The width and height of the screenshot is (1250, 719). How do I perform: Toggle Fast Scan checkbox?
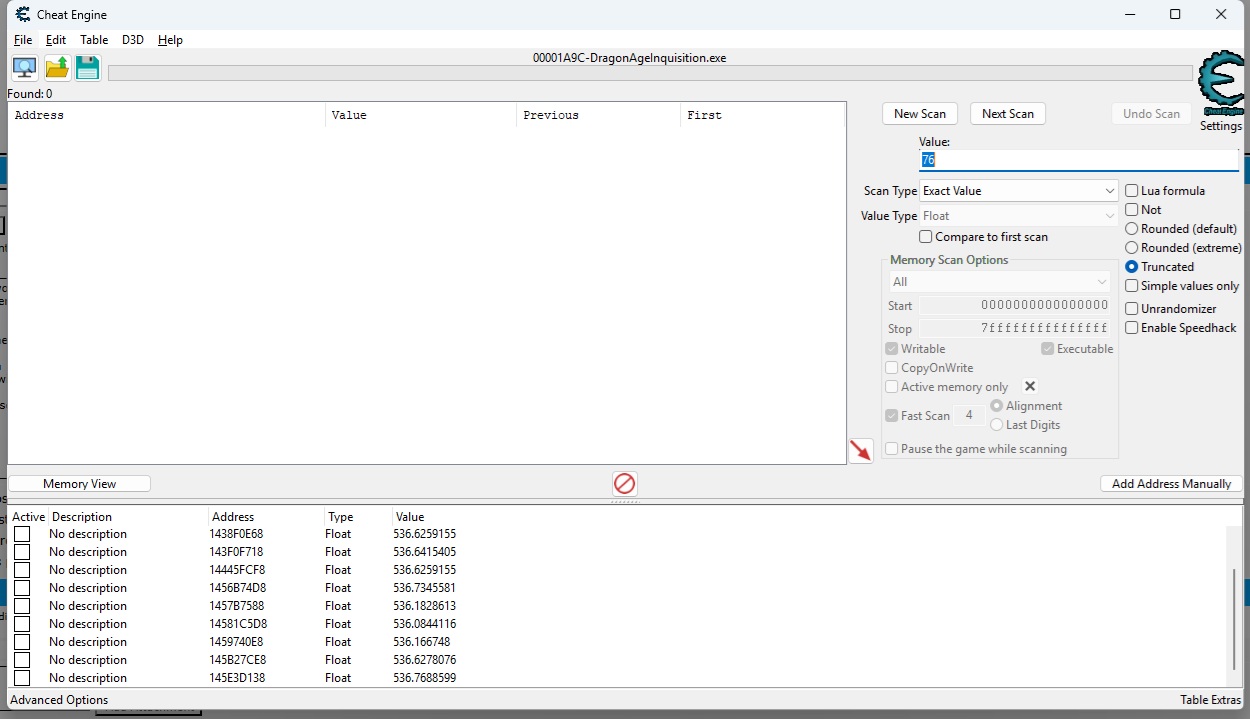[x=892, y=416]
